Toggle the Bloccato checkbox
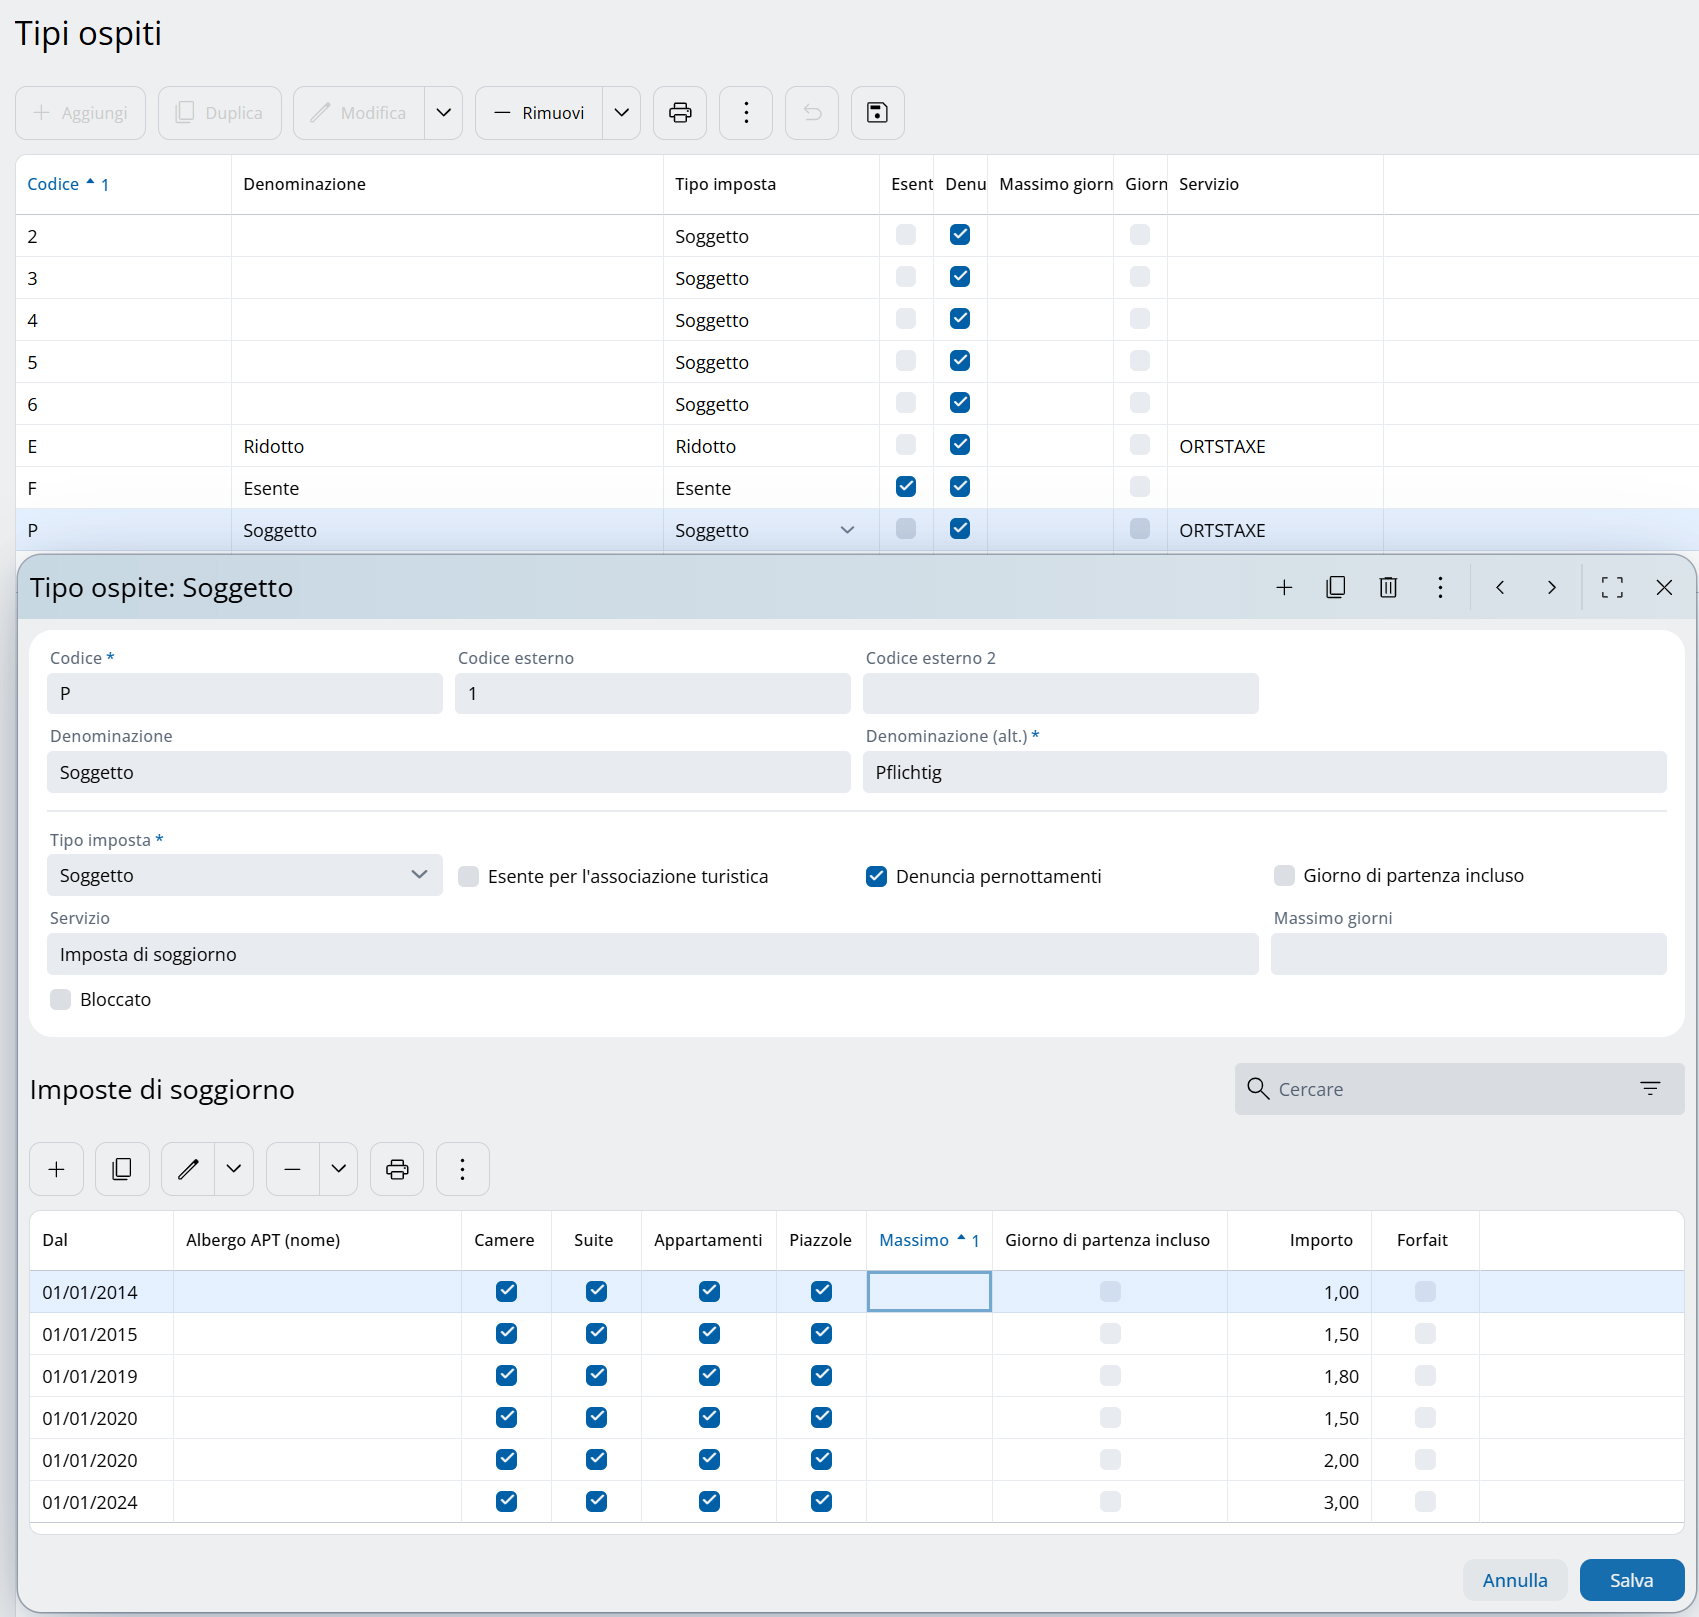Viewport: 1699px width, 1617px height. coord(61,1000)
